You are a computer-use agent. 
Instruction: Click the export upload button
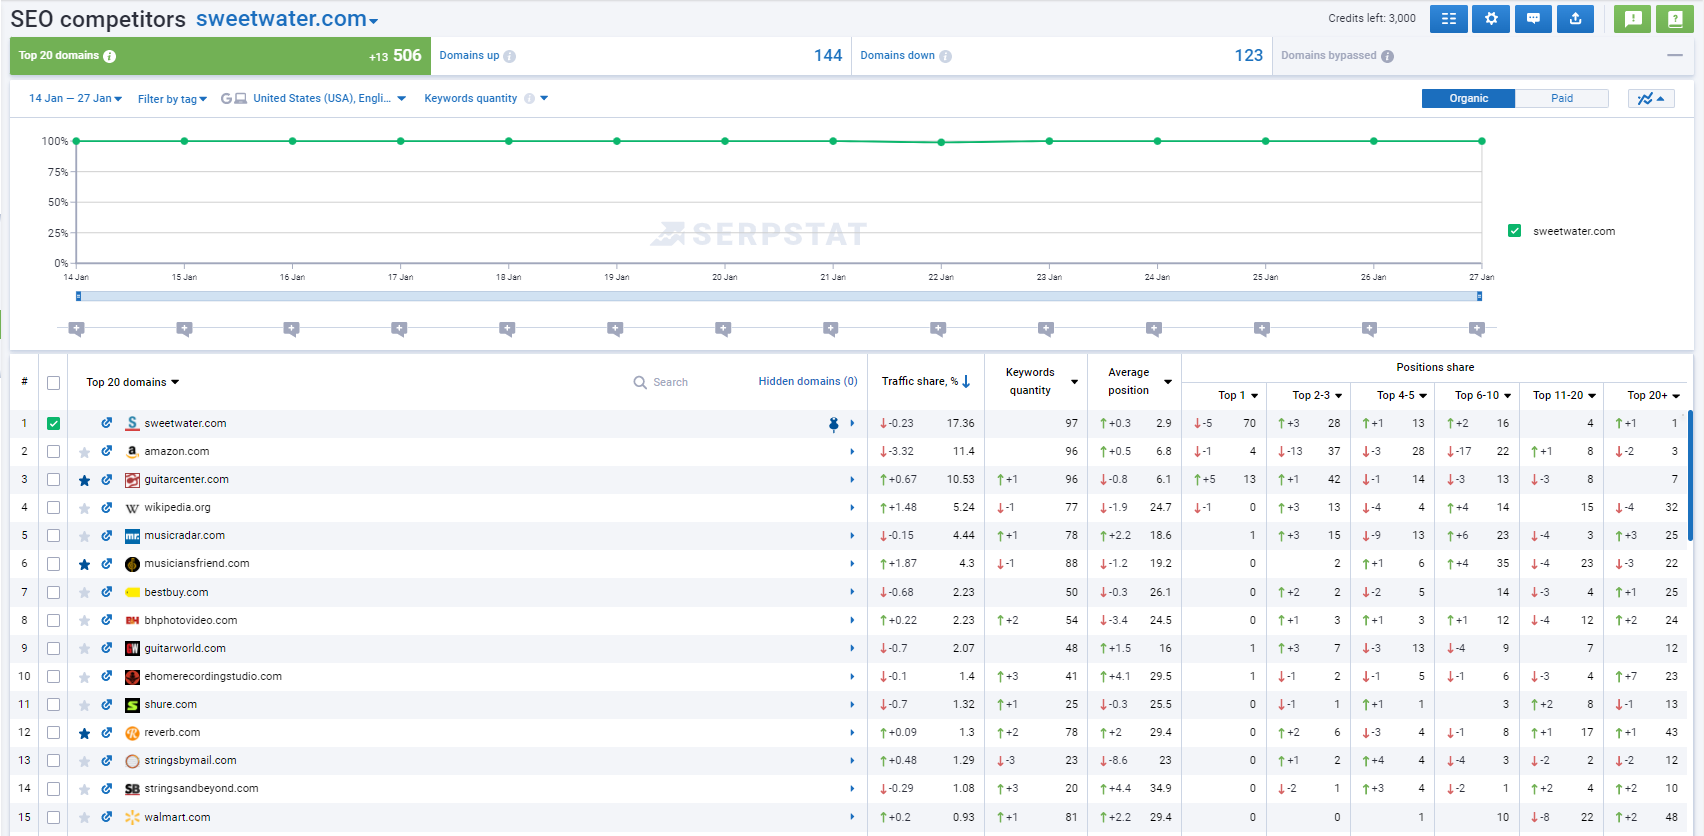pyautogui.click(x=1575, y=19)
